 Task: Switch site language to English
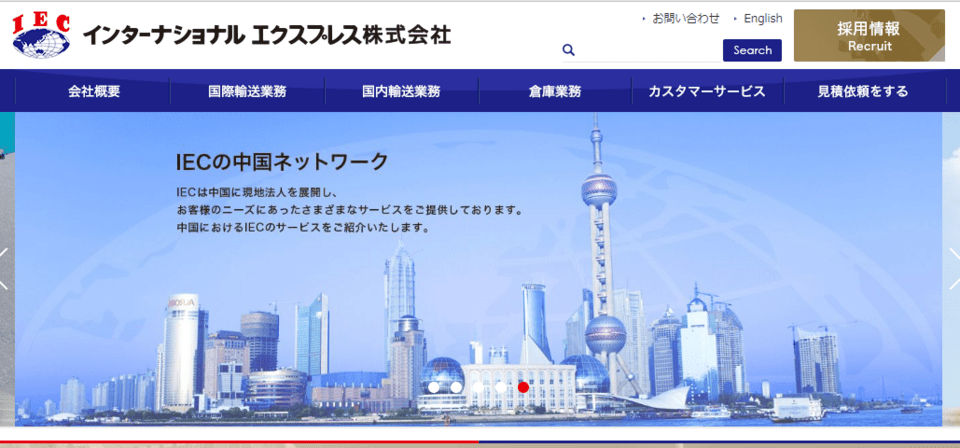(763, 18)
